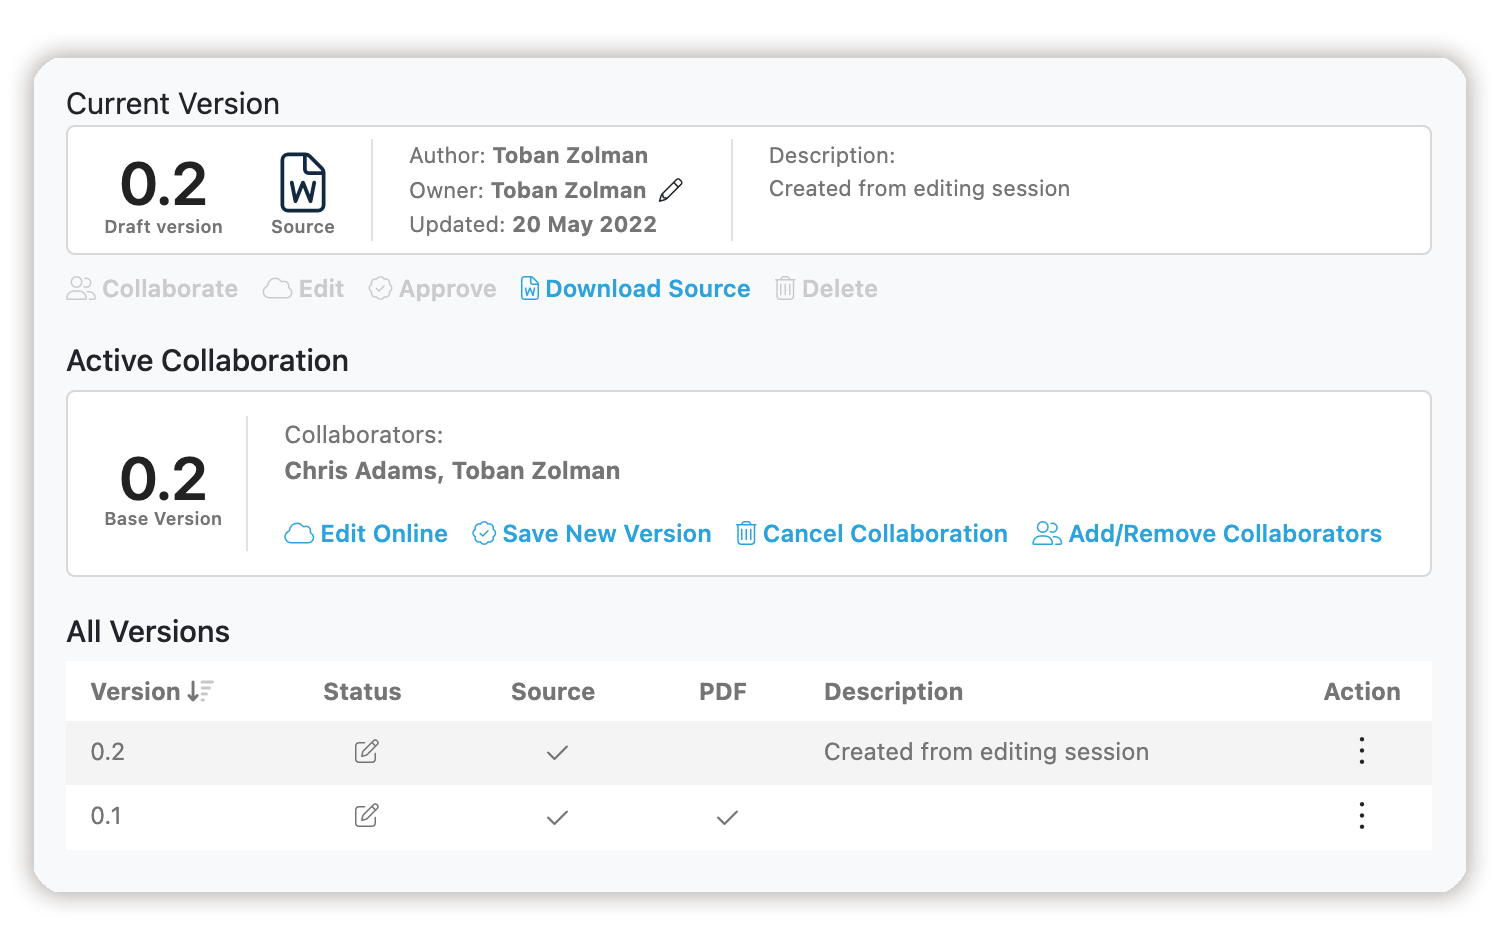The height and width of the screenshot is (950, 1500).
Task: Click the trash icon next to Delete
Action: point(786,288)
